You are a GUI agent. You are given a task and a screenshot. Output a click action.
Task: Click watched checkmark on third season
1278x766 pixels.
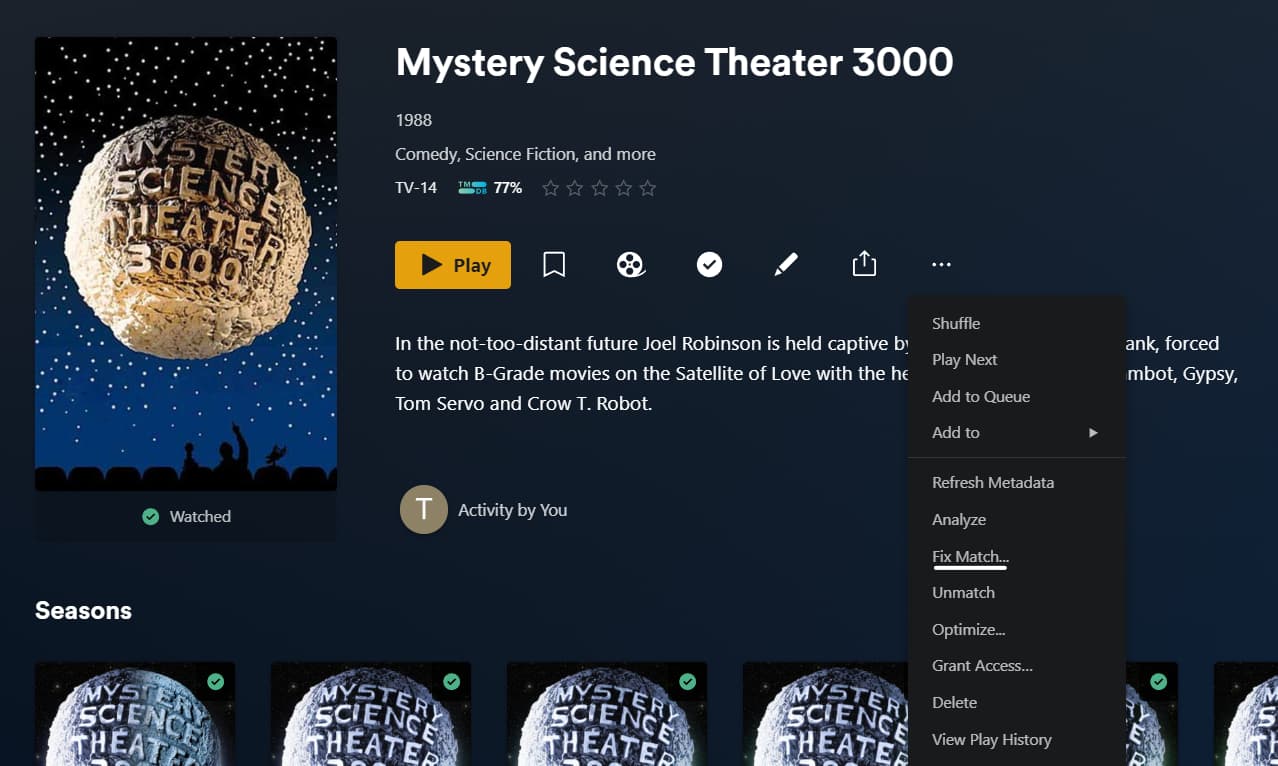coord(687,681)
